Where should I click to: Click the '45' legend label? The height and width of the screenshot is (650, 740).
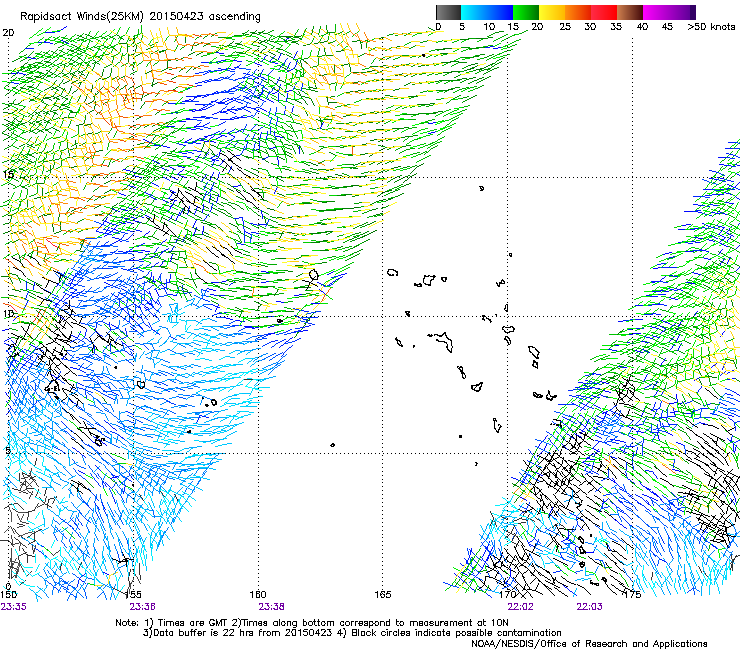tap(667, 27)
